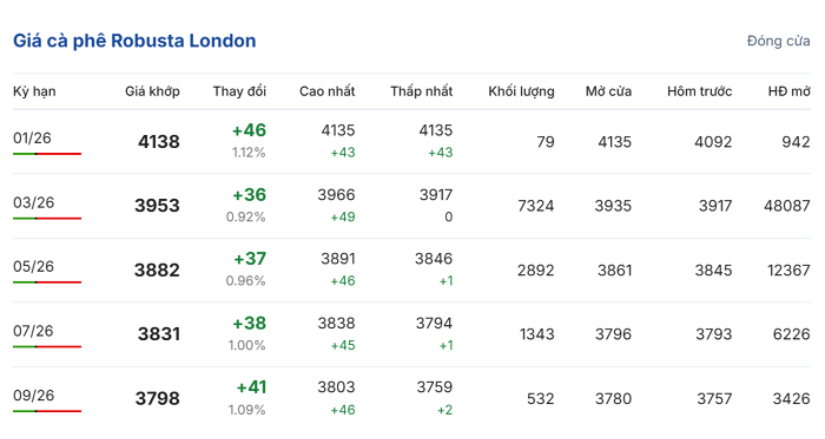The height and width of the screenshot is (439, 825).
Task: Click the green-red range bar under 01/26
Action: point(47,154)
